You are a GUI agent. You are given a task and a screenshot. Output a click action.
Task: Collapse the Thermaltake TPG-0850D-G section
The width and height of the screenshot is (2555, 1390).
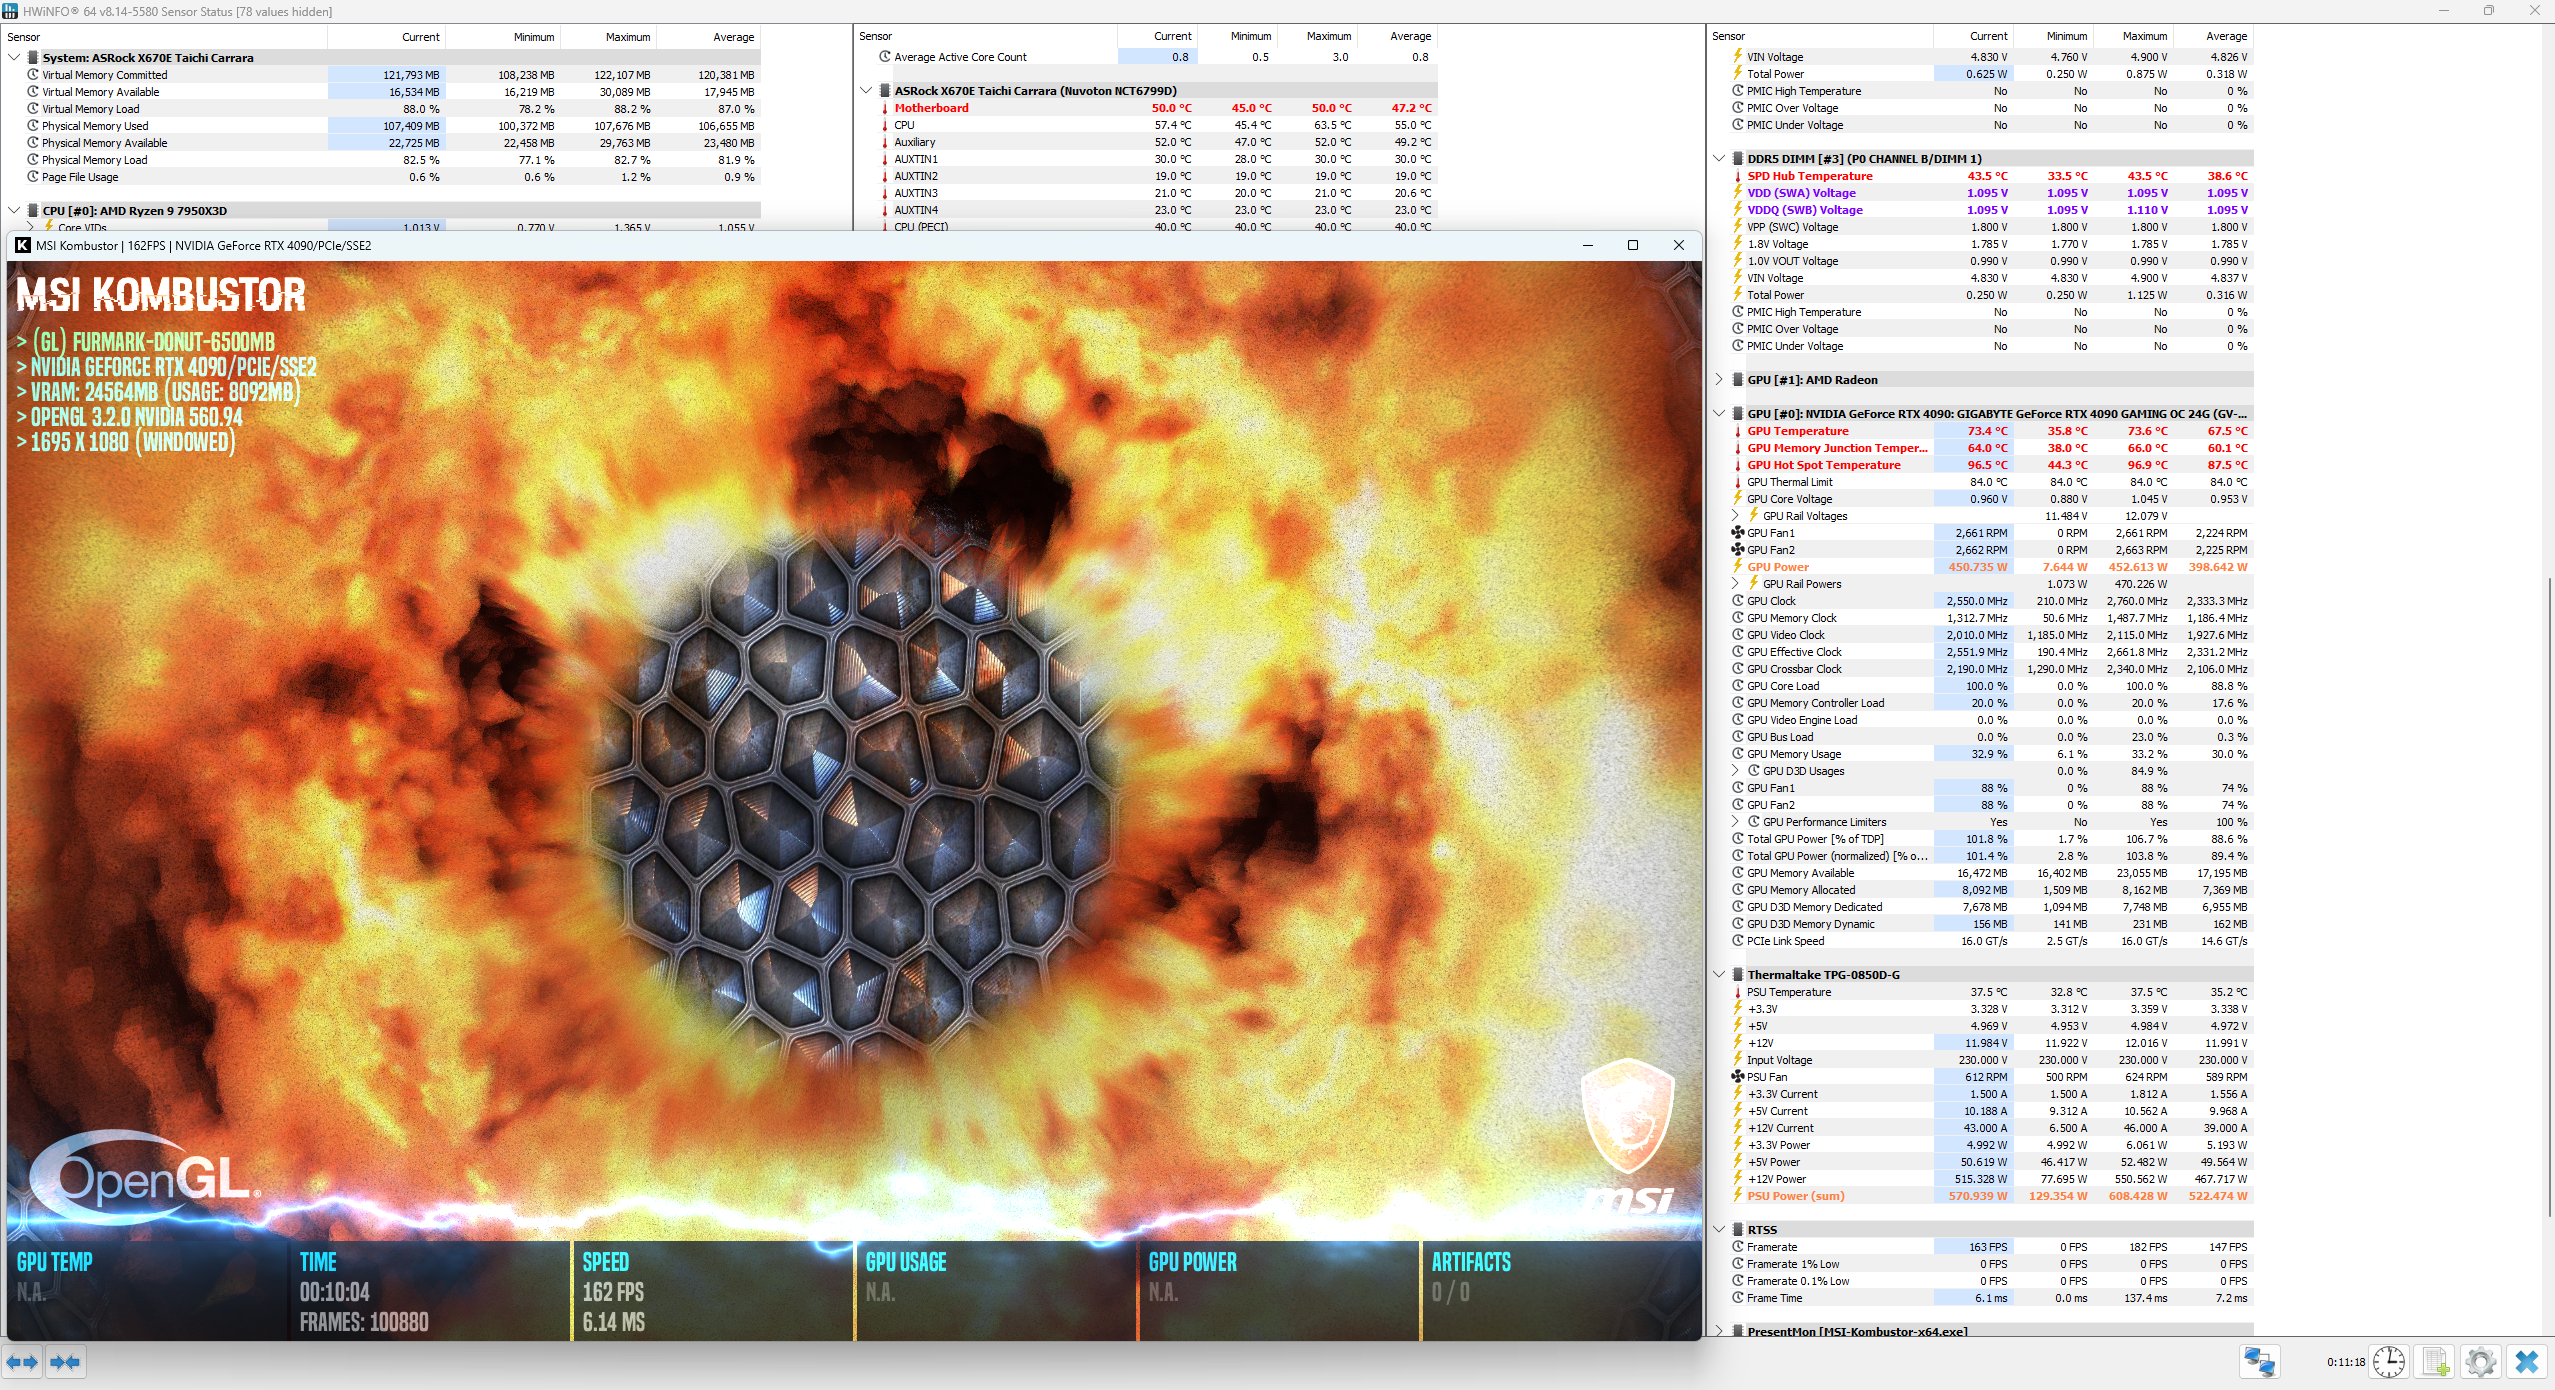tap(1719, 975)
